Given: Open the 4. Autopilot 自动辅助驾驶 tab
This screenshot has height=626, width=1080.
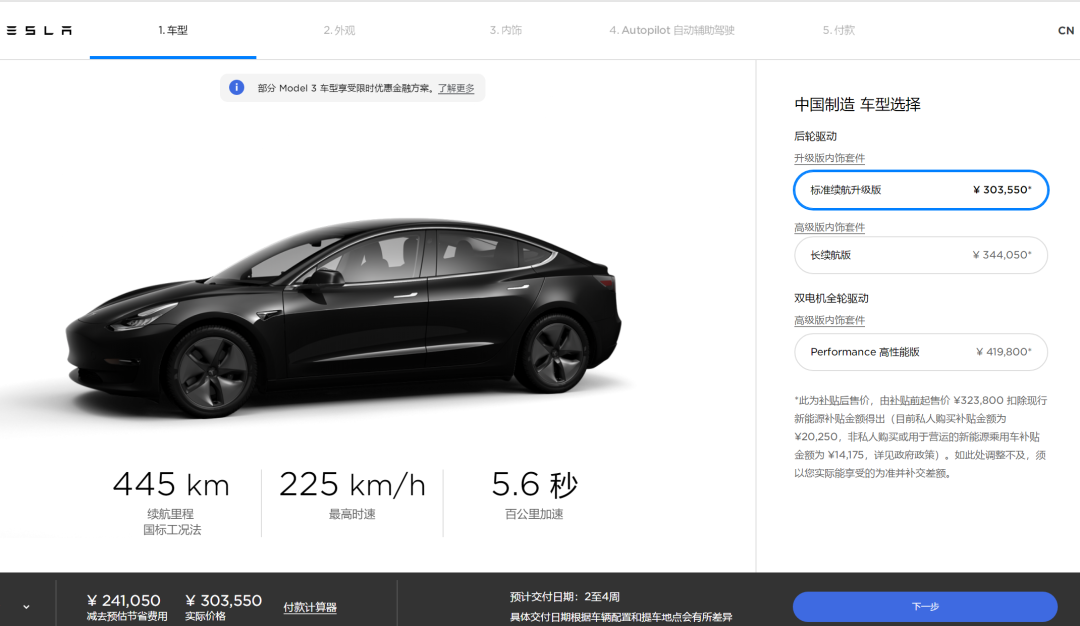Looking at the screenshot, I should [x=672, y=30].
